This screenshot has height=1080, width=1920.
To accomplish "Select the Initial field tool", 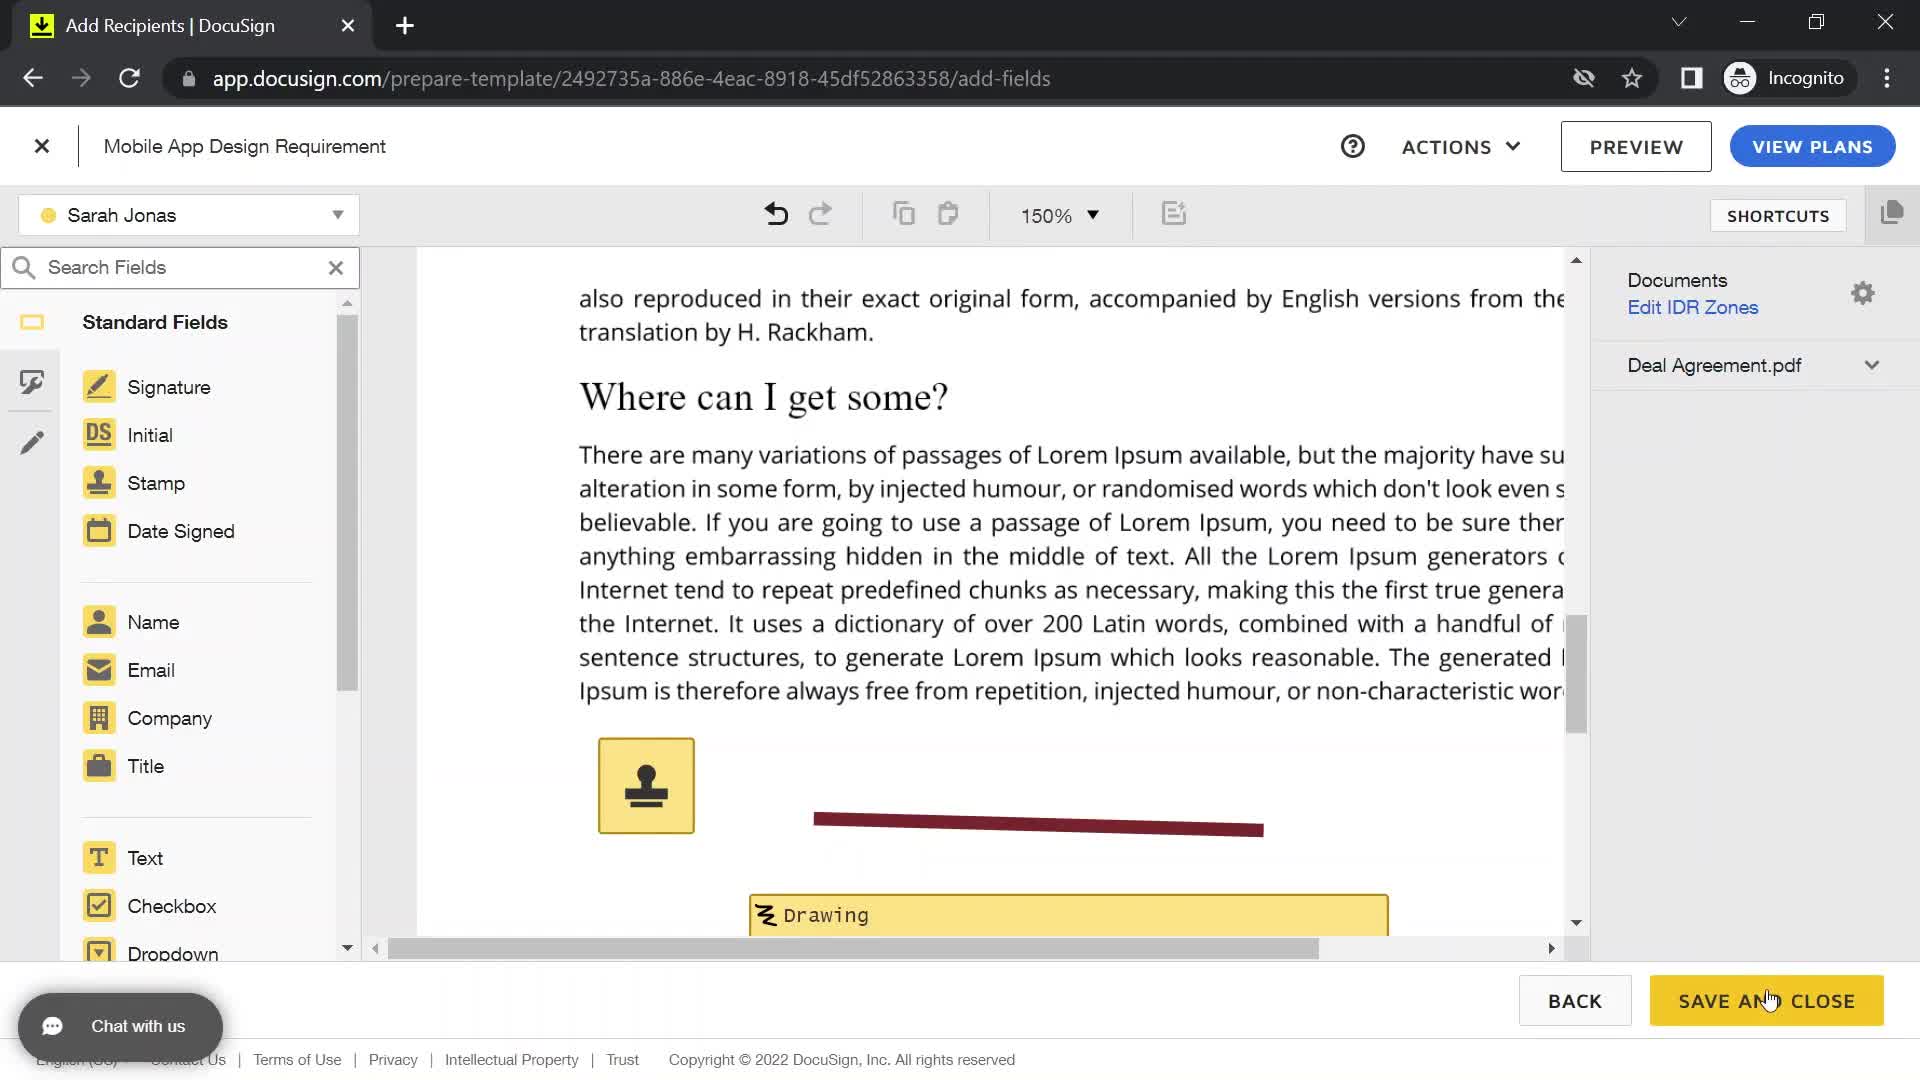I will click(x=149, y=434).
